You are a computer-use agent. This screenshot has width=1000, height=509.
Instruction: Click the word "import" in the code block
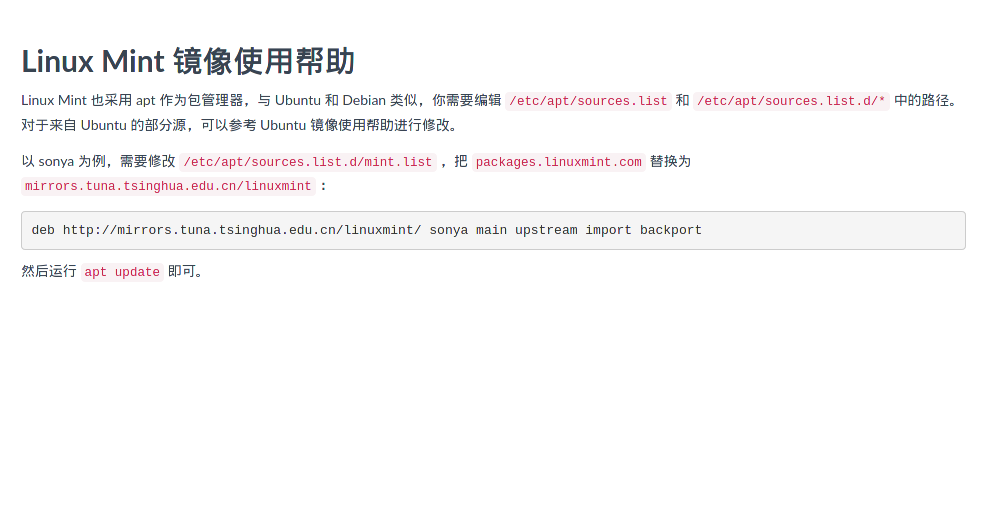[x=608, y=230]
